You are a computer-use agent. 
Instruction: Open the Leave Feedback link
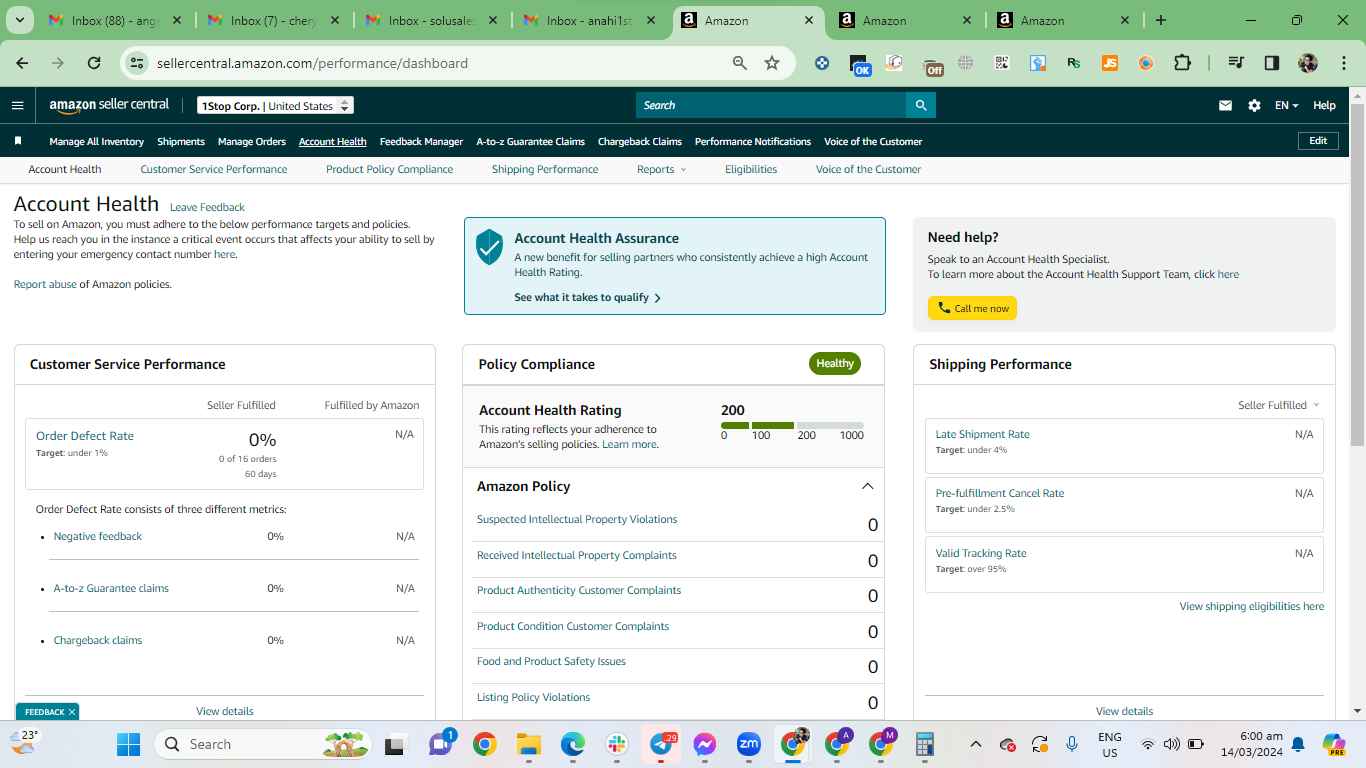pyautogui.click(x=207, y=207)
